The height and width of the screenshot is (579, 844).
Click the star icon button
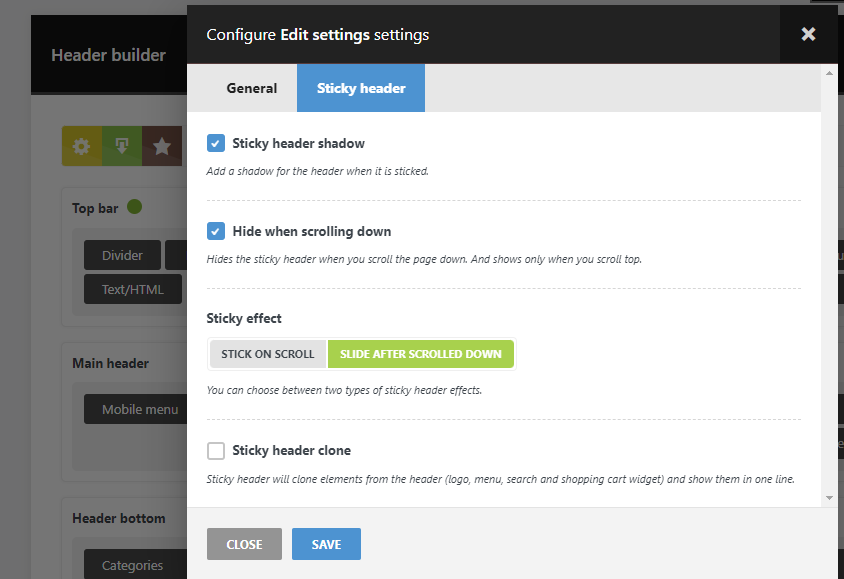[x=161, y=146]
